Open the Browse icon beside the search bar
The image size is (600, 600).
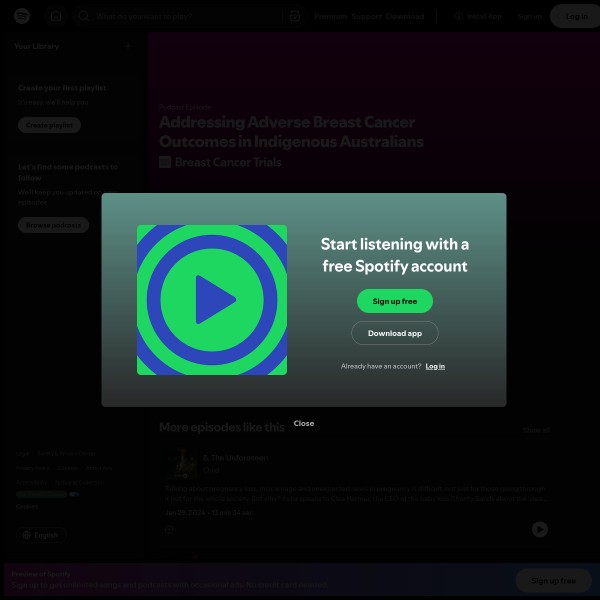[294, 16]
